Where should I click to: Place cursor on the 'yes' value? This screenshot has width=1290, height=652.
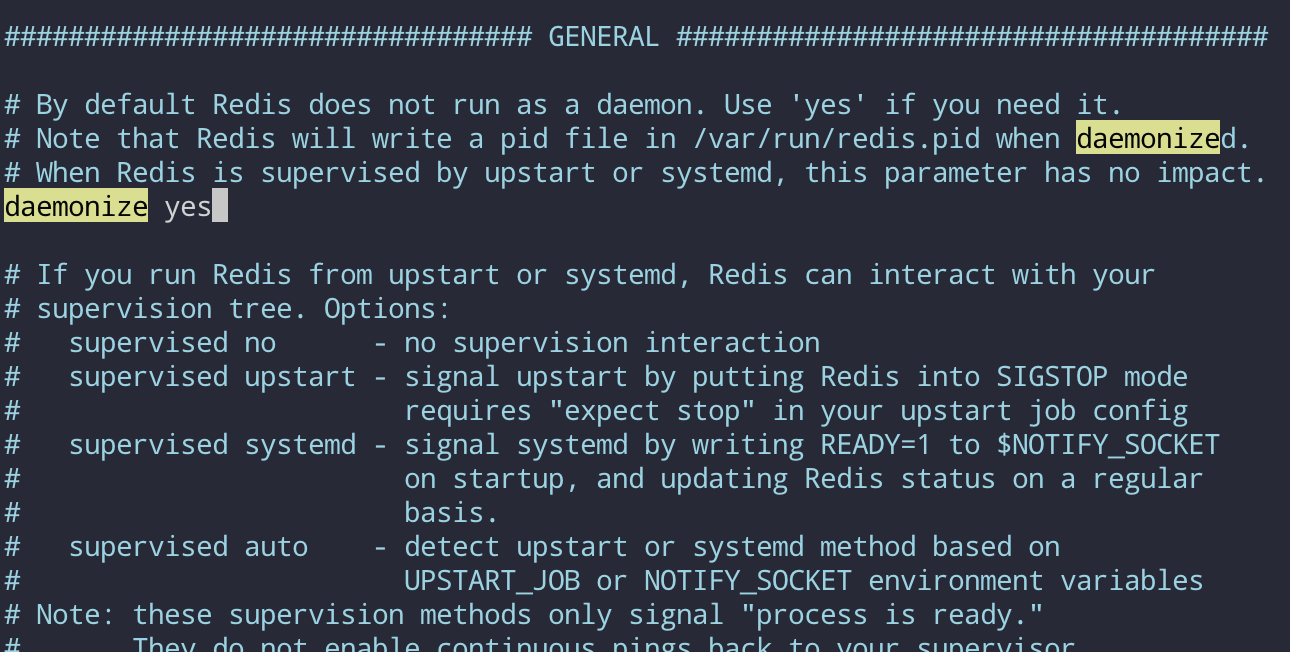[188, 207]
